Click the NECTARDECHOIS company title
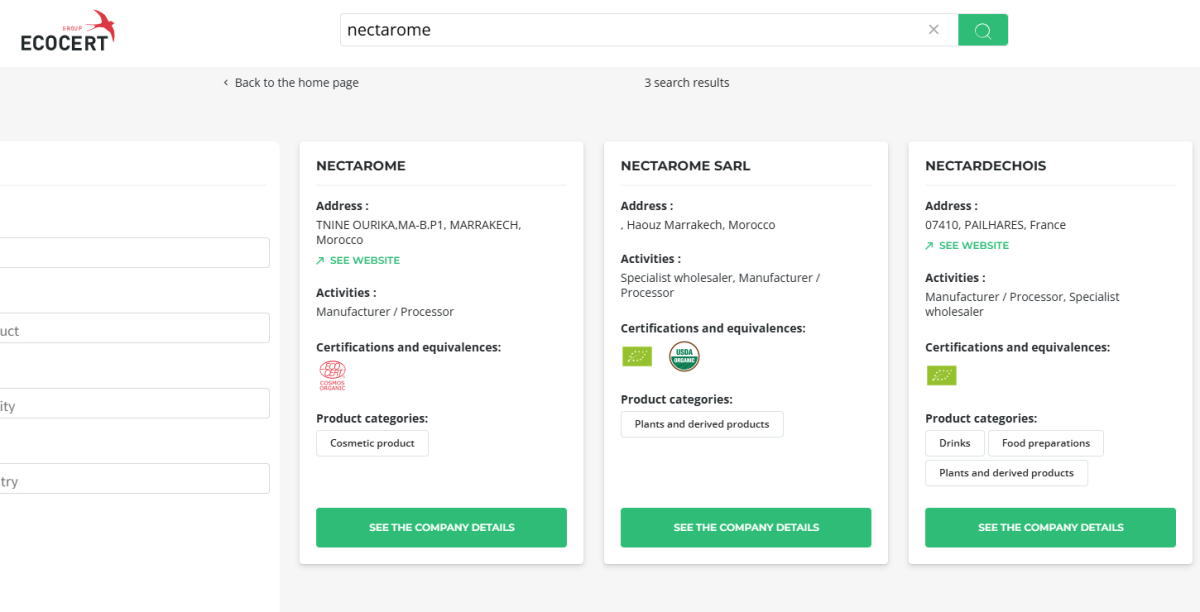The height and width of the screenshot is (612, 1200). pyautogui.click(x=985, y=166)
